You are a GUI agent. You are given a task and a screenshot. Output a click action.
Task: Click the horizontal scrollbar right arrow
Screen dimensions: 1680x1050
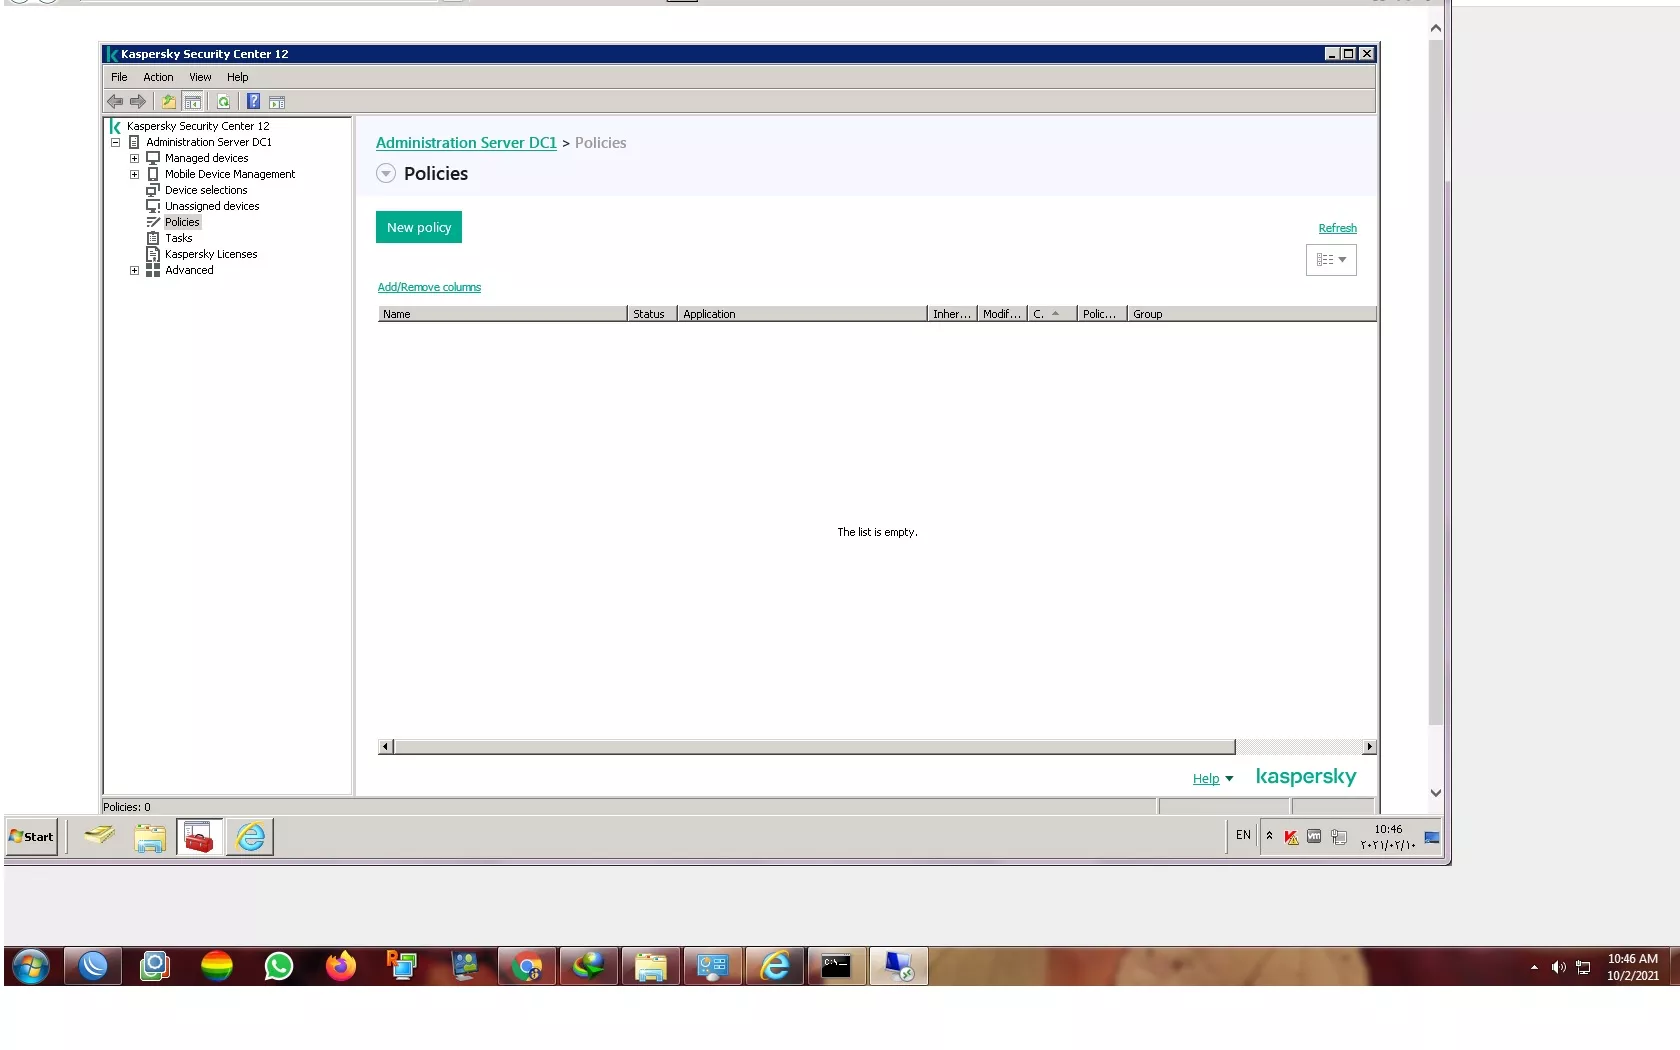[x=1369, y=747]
